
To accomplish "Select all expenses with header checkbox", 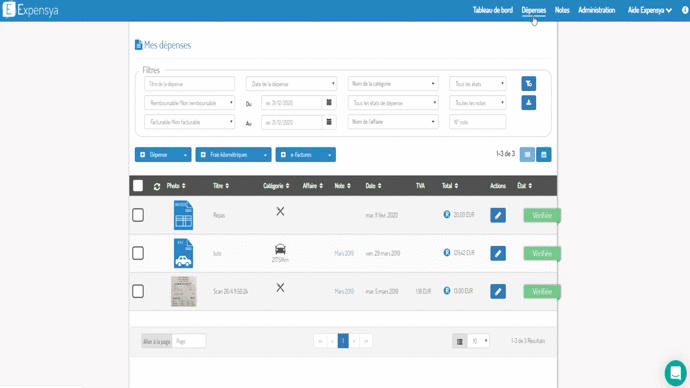I will [138, 186].
